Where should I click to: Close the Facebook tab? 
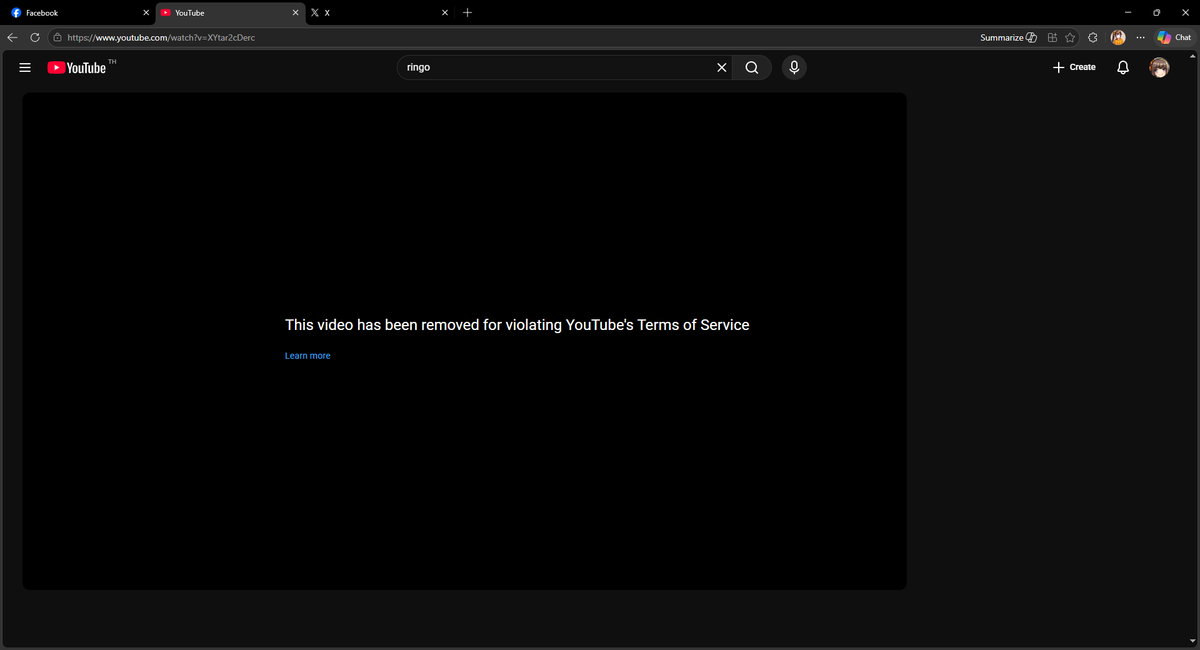(145, 13)
